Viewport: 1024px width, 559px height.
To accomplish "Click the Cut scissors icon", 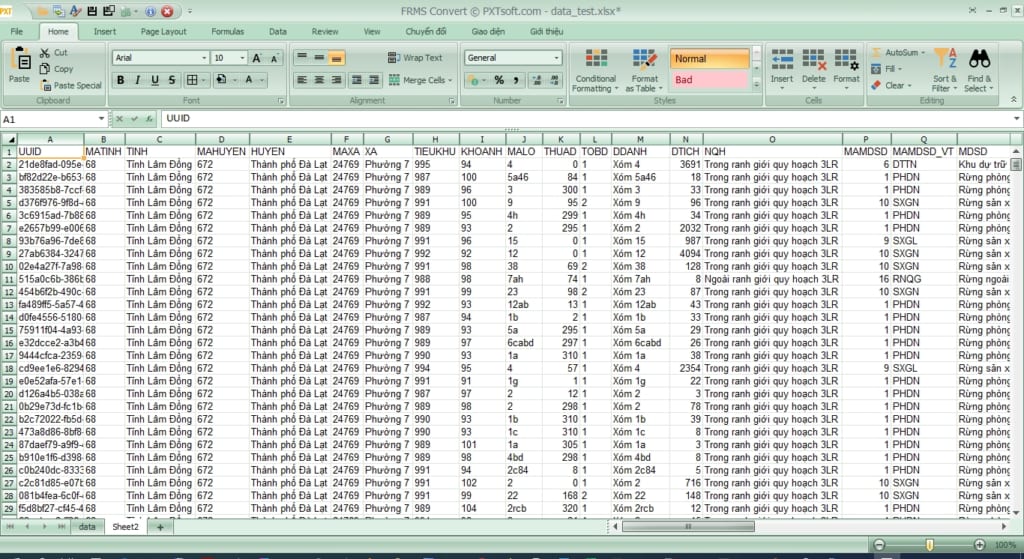I will pyautogui.click(x=46, y=53).
